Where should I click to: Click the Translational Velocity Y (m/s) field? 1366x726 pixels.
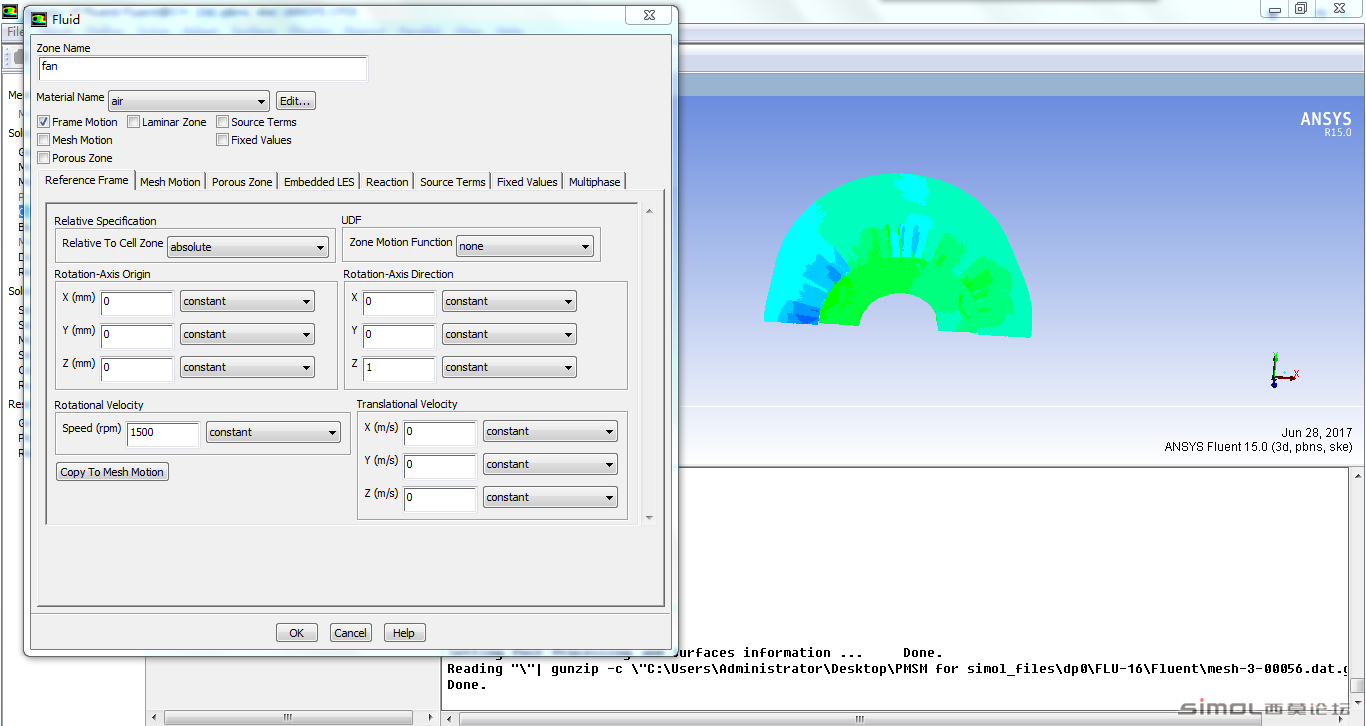click(440, 466)
